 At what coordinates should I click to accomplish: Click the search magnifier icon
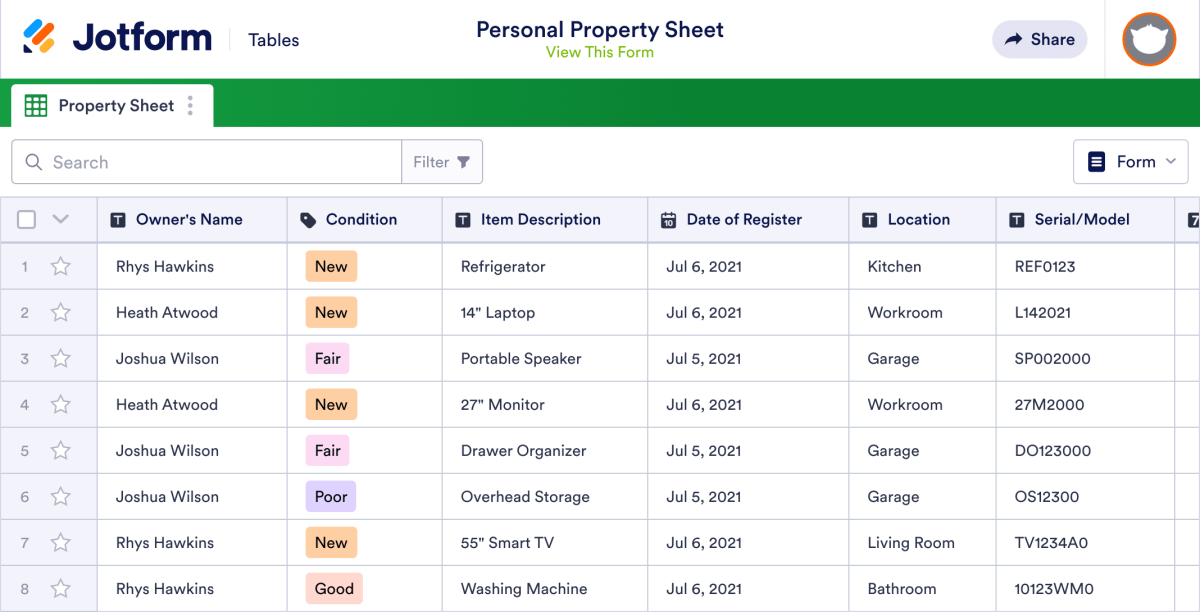point(34,161)
